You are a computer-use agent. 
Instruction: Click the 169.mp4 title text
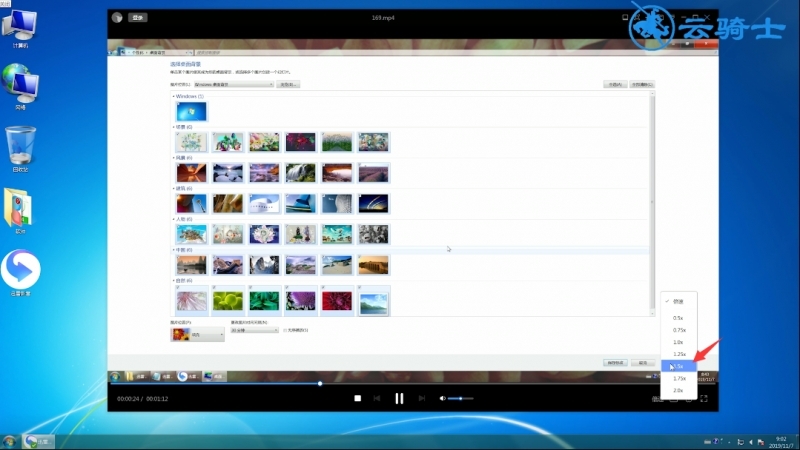click(383, 18)
